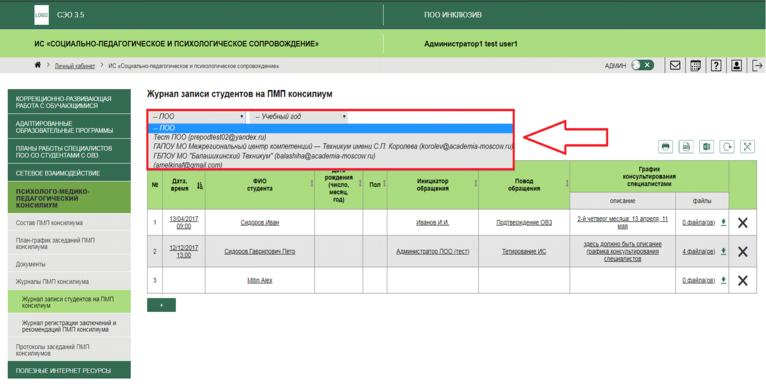Open the mail envelope icon

click(x=675, y=65)
